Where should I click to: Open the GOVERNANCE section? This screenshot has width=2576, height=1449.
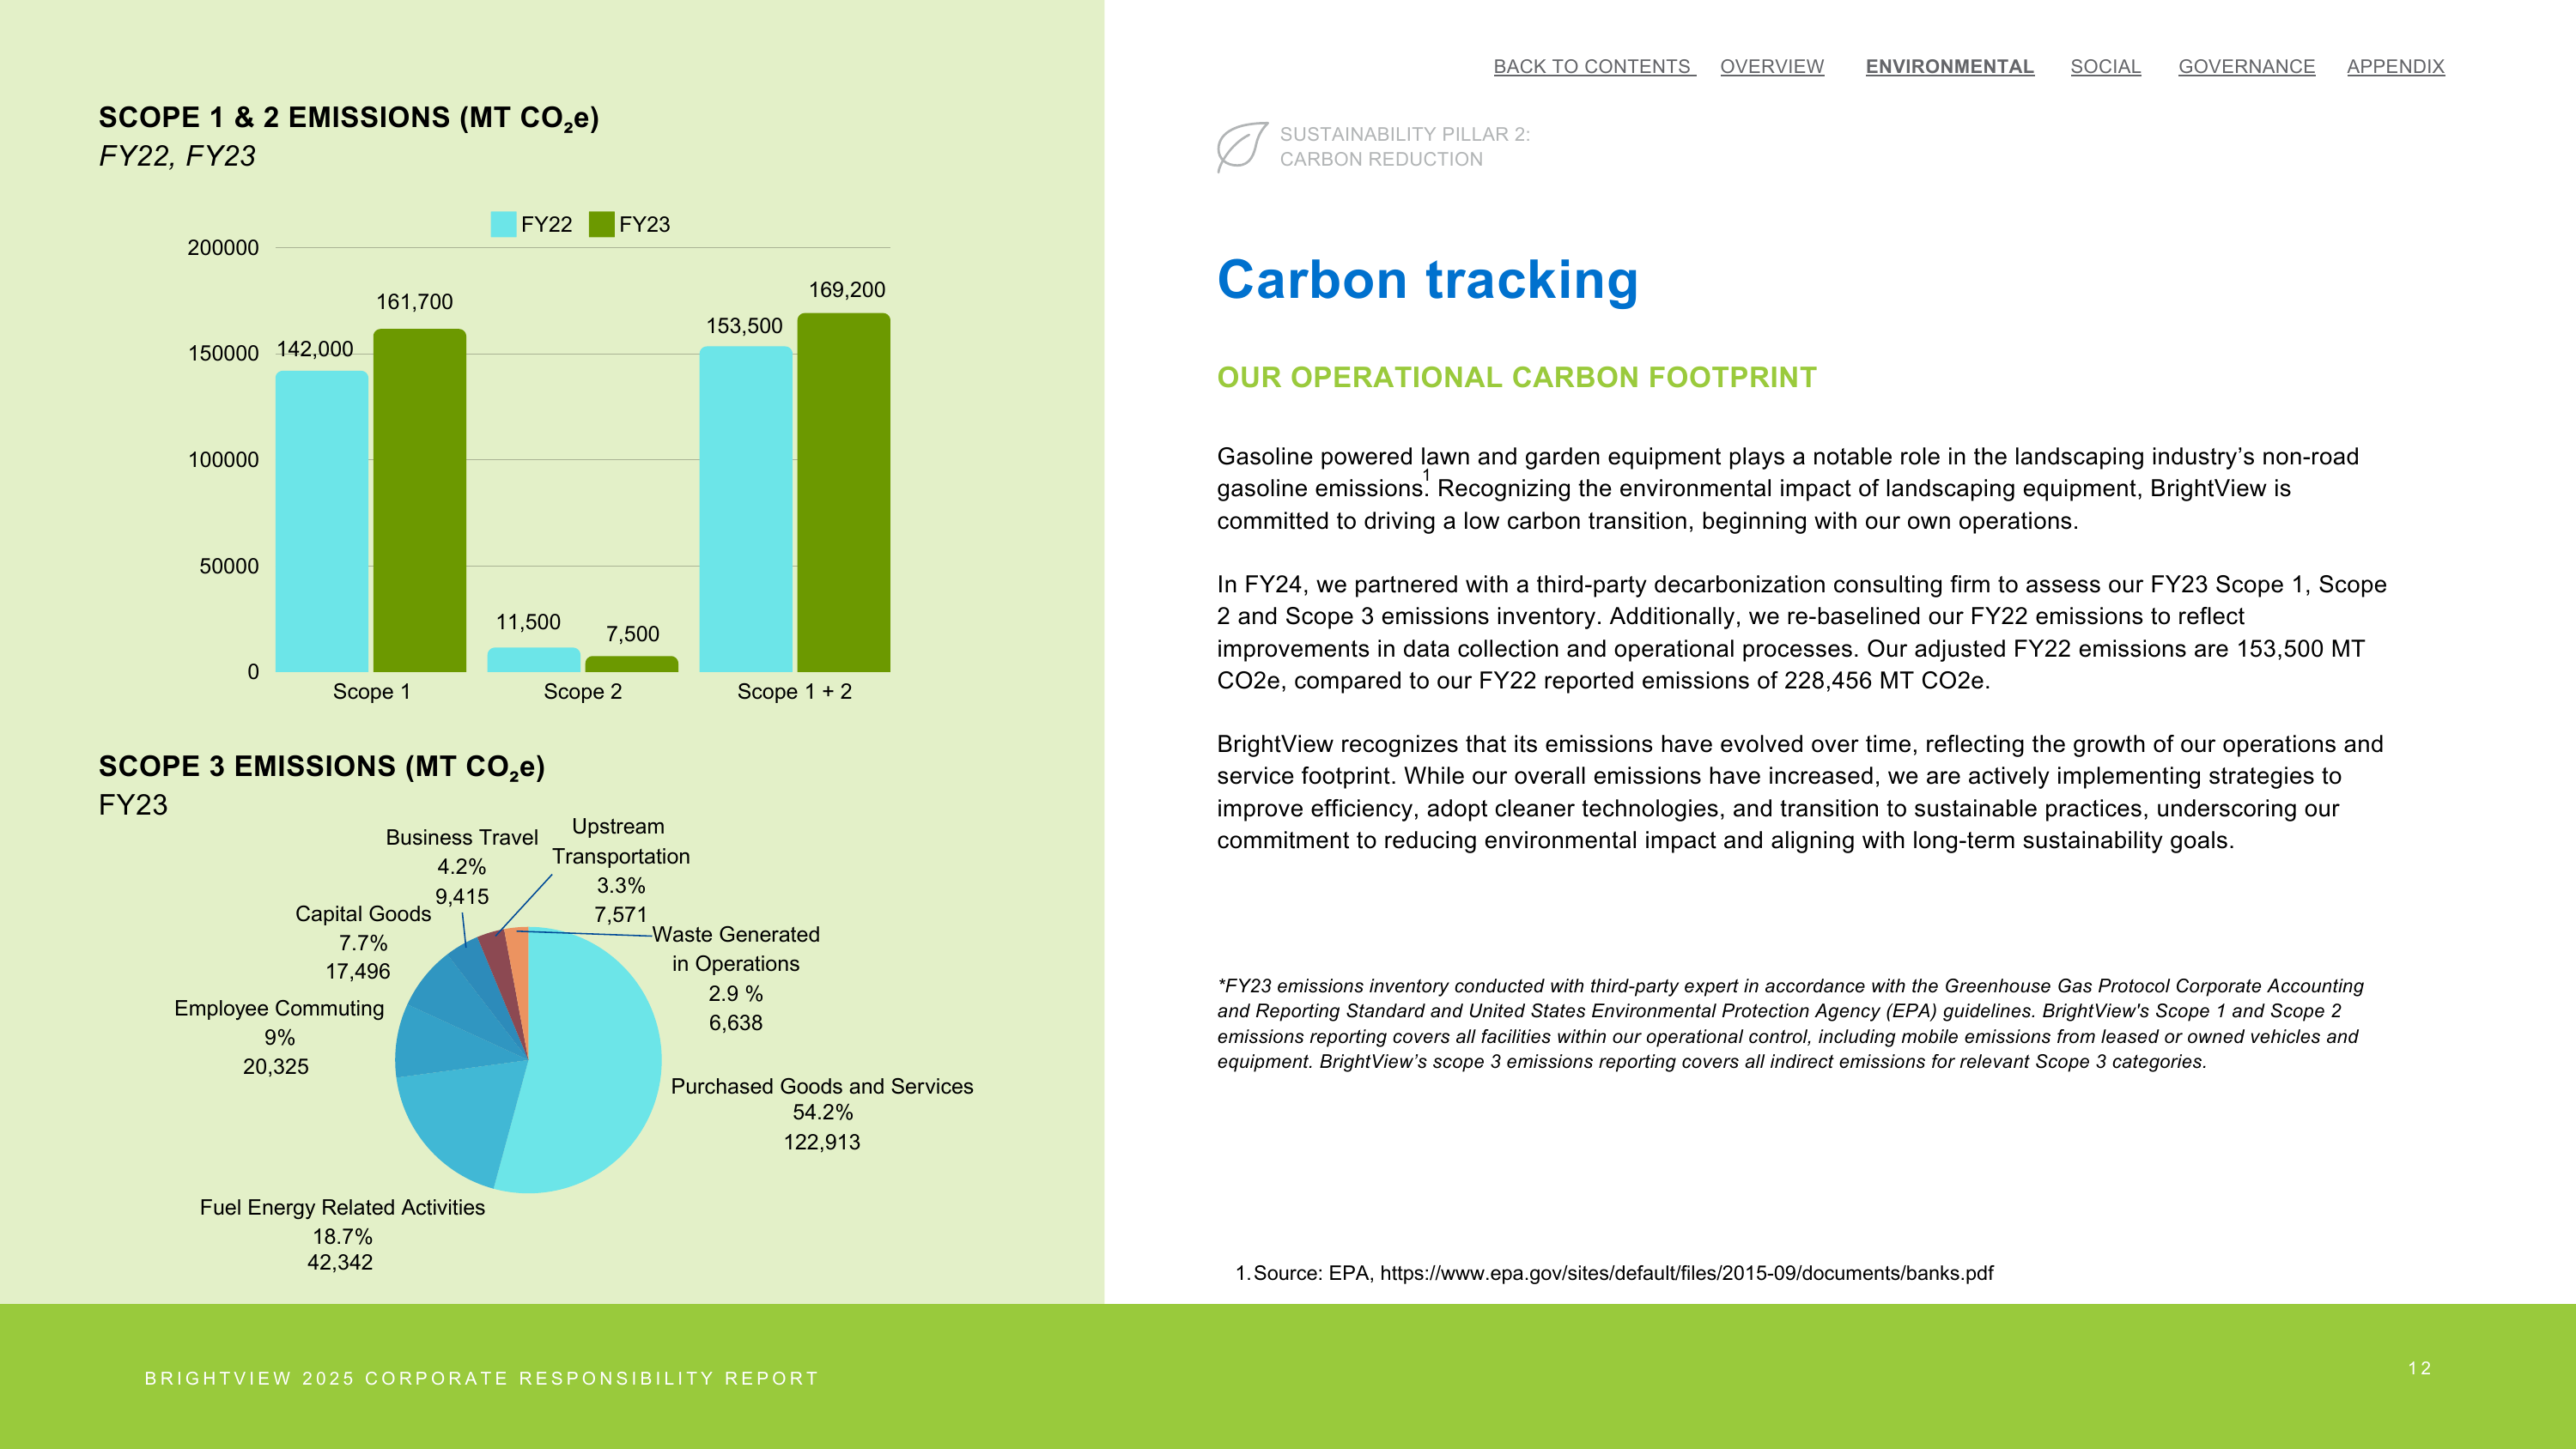pyautogui.click(x=2246, y=66)
